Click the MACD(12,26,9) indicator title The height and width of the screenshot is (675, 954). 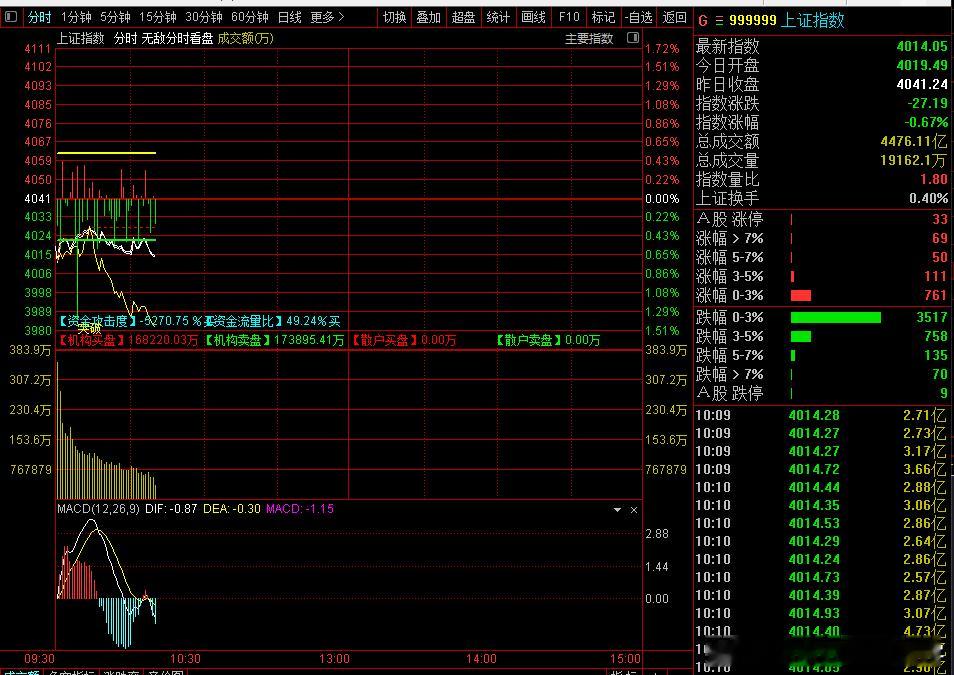tap(98, 509)
